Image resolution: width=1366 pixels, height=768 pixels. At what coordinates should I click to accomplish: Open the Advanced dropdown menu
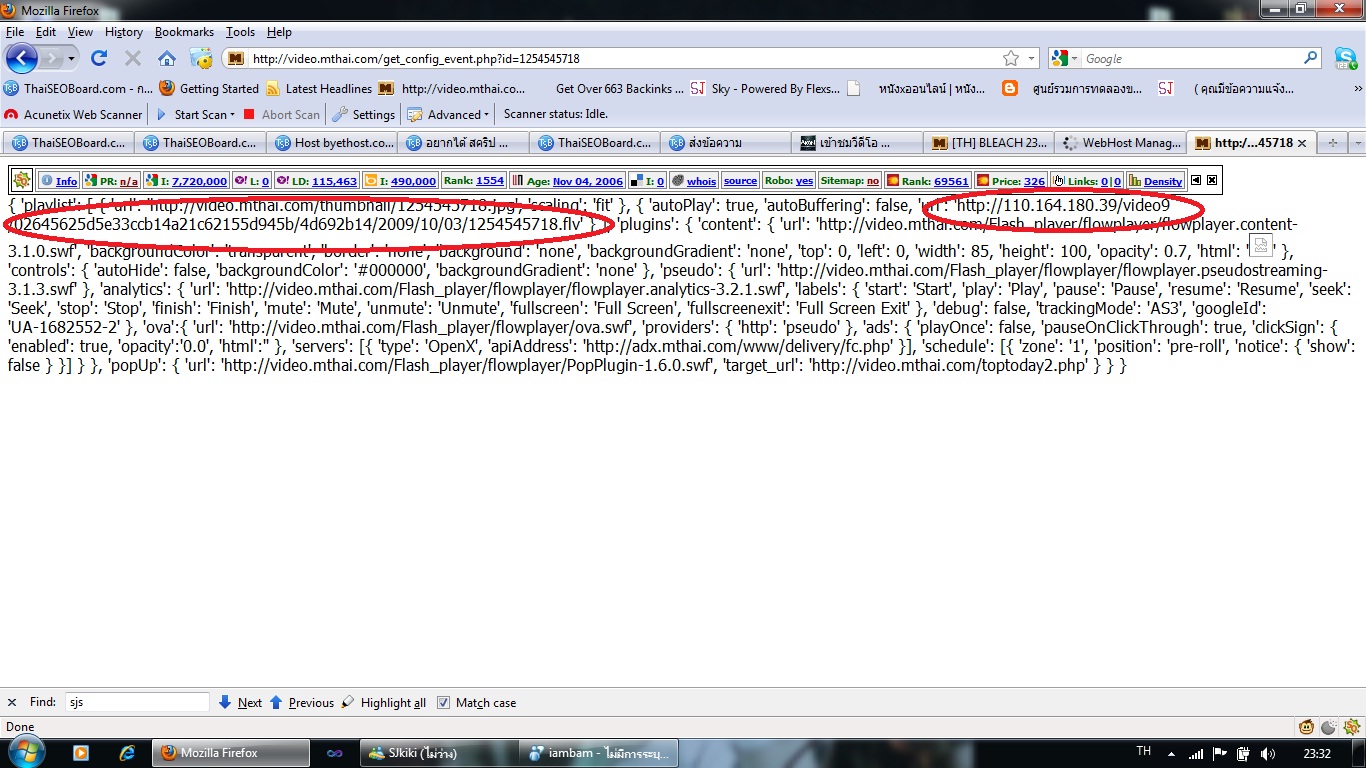(x=448, y=114)
